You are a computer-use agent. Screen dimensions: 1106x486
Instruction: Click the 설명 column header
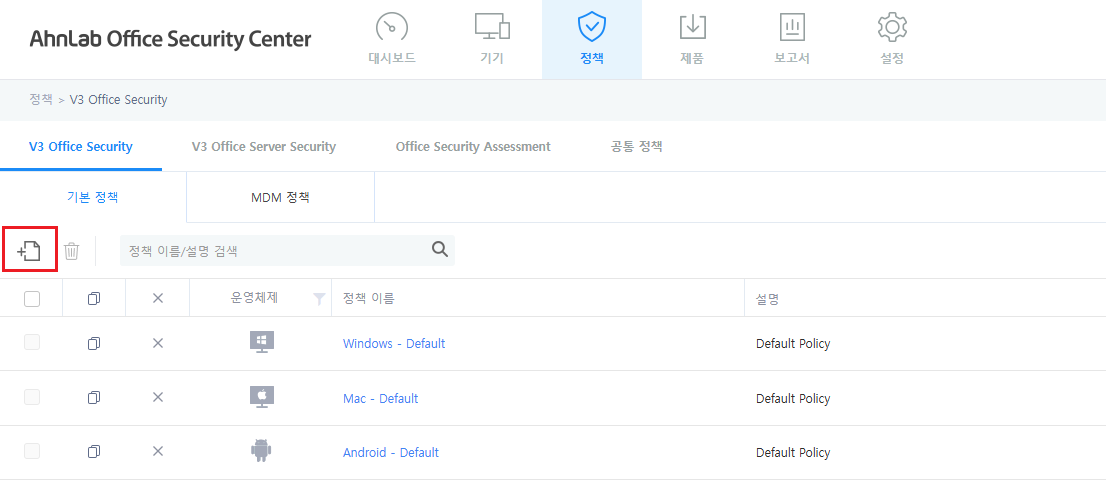tap(767, 298)
